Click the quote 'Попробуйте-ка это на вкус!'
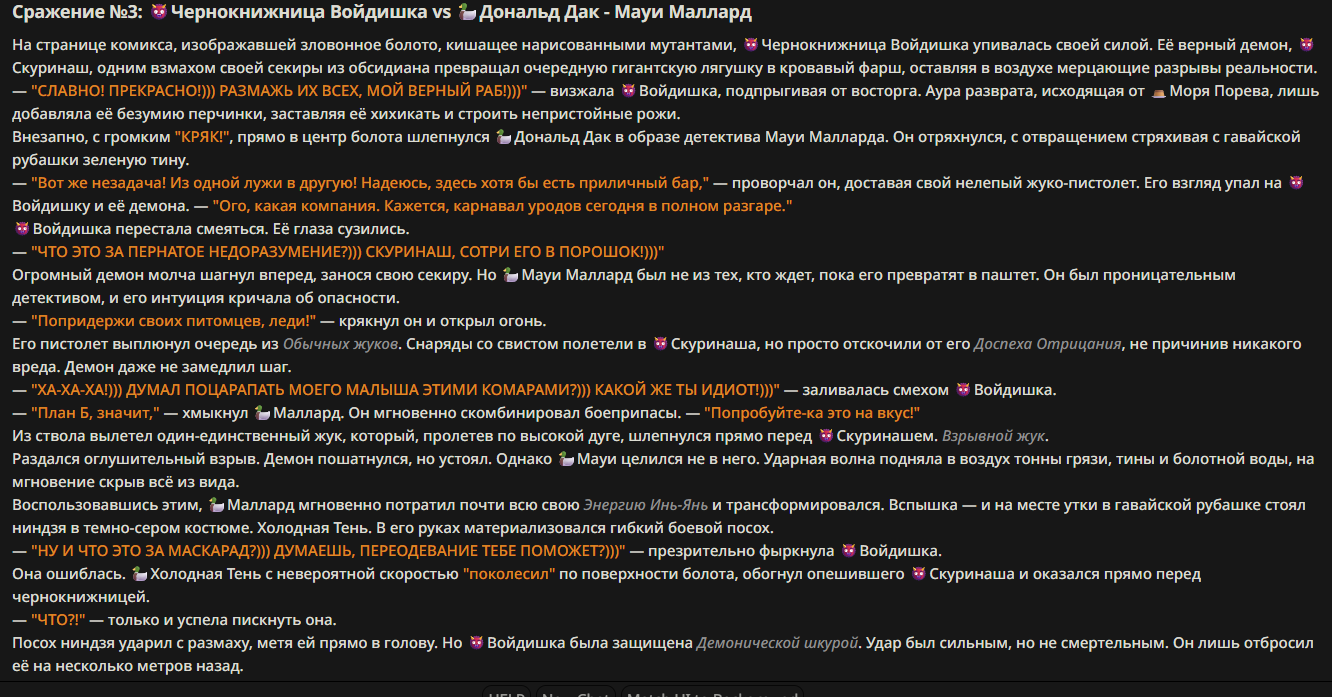Image resolution: width=1332 pixels, height=697 pixels. coord(812,413)
